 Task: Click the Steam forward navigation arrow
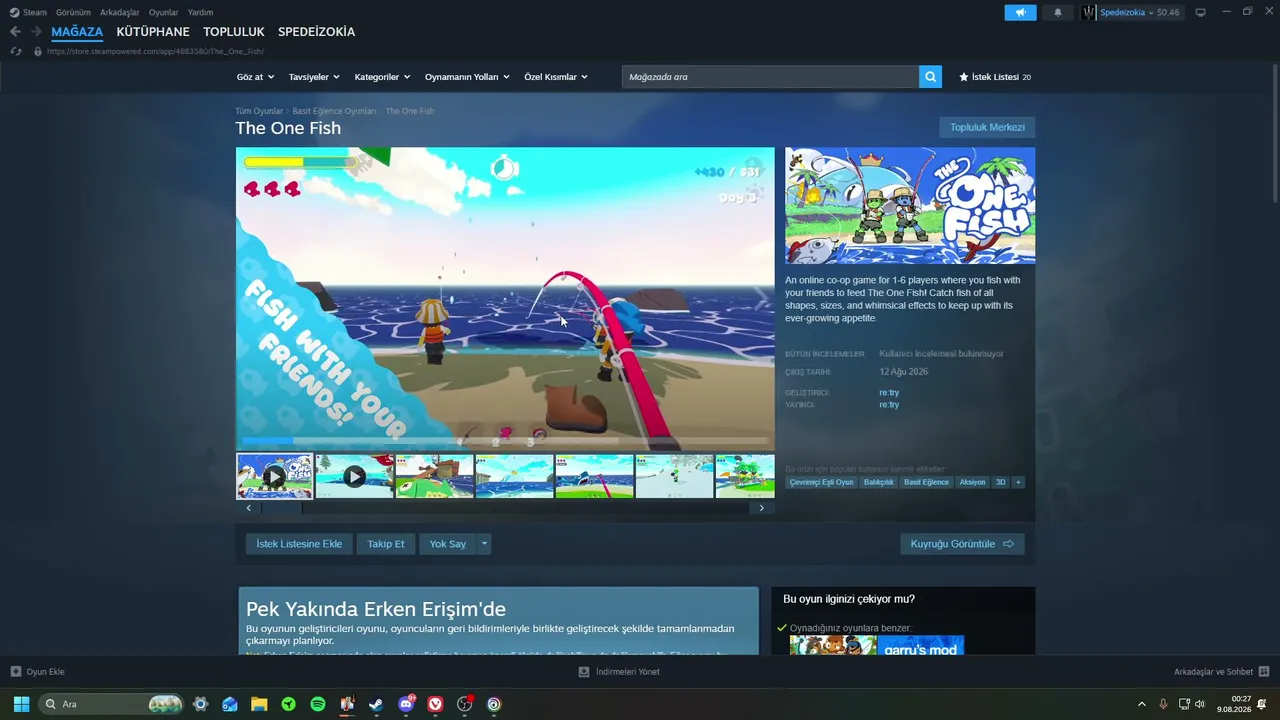[x=36, y=32]
